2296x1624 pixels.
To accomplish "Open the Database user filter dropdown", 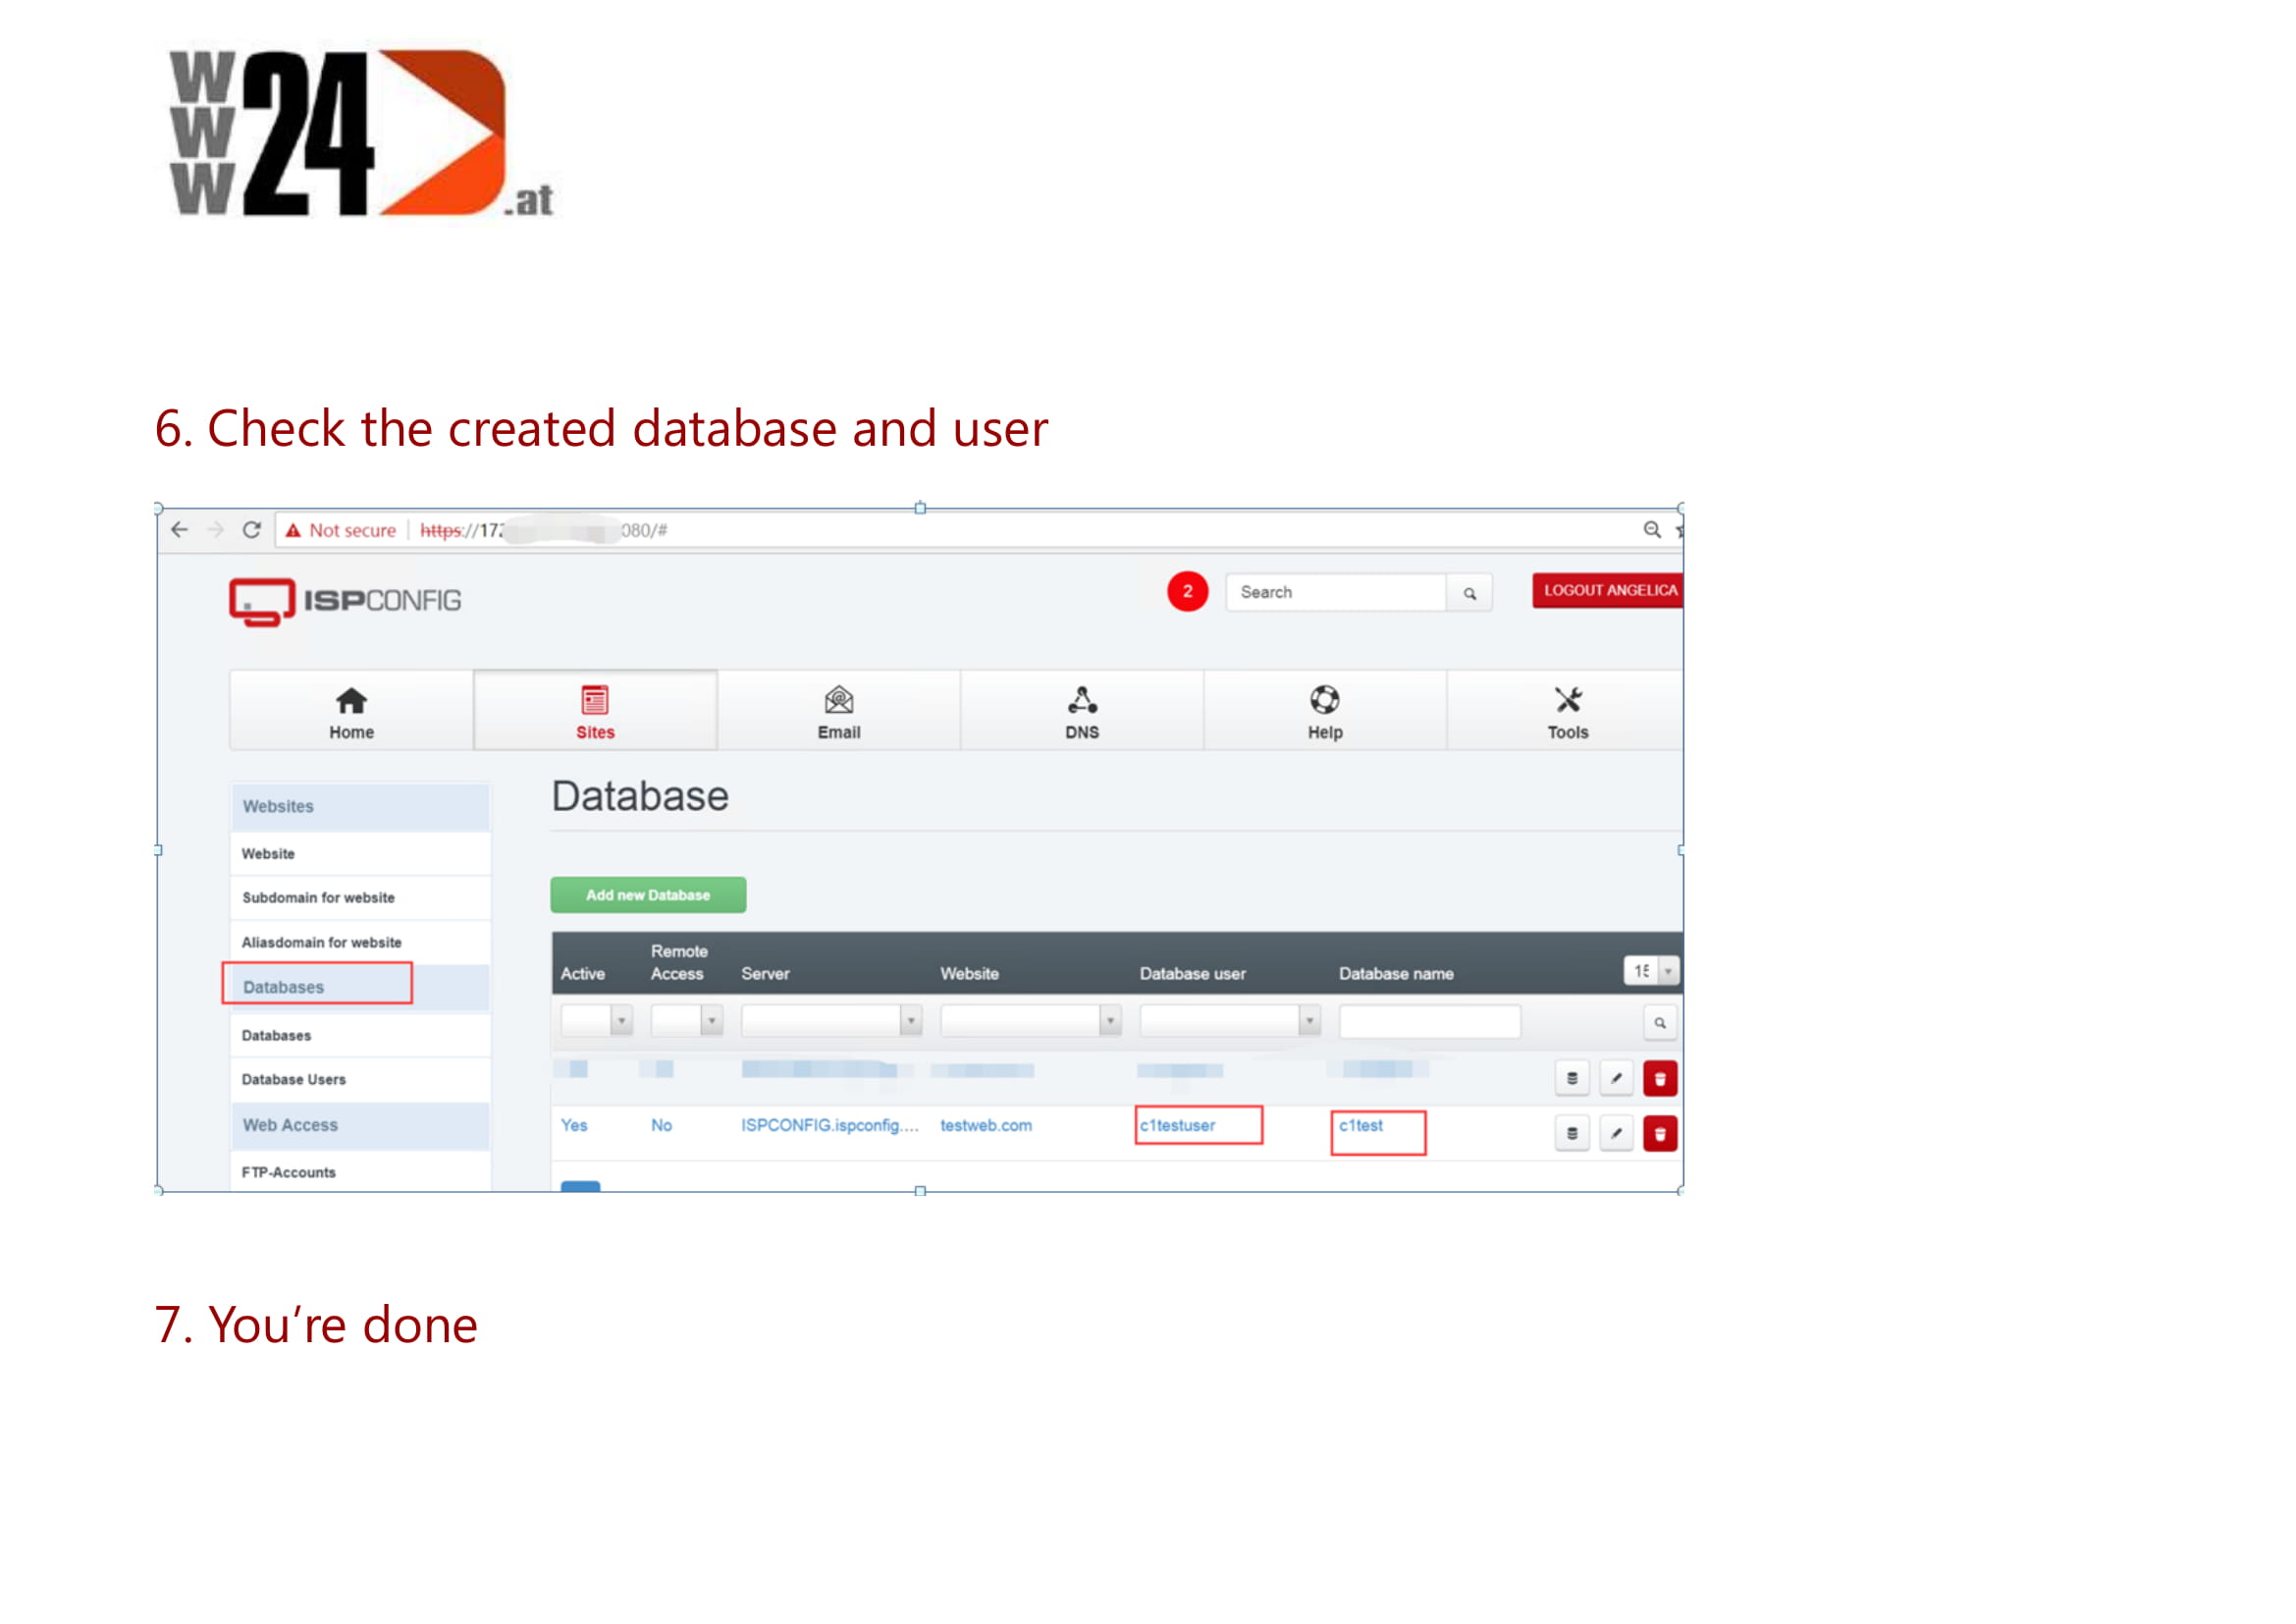I will pyautogui.click(x=1229, y=1020).
